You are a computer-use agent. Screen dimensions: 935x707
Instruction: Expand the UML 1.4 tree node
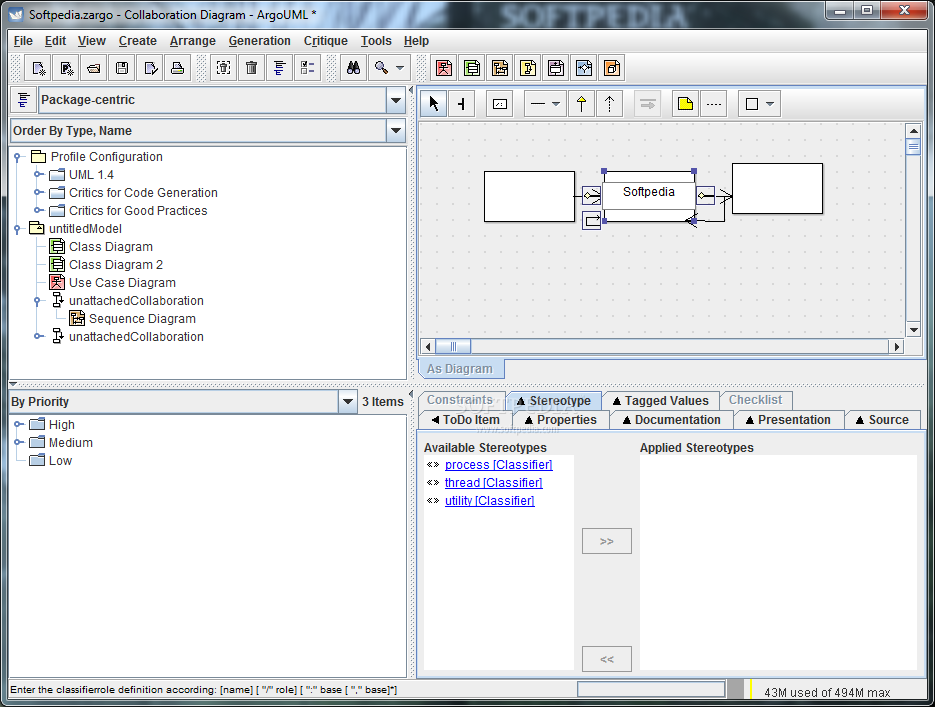[38, 175]
